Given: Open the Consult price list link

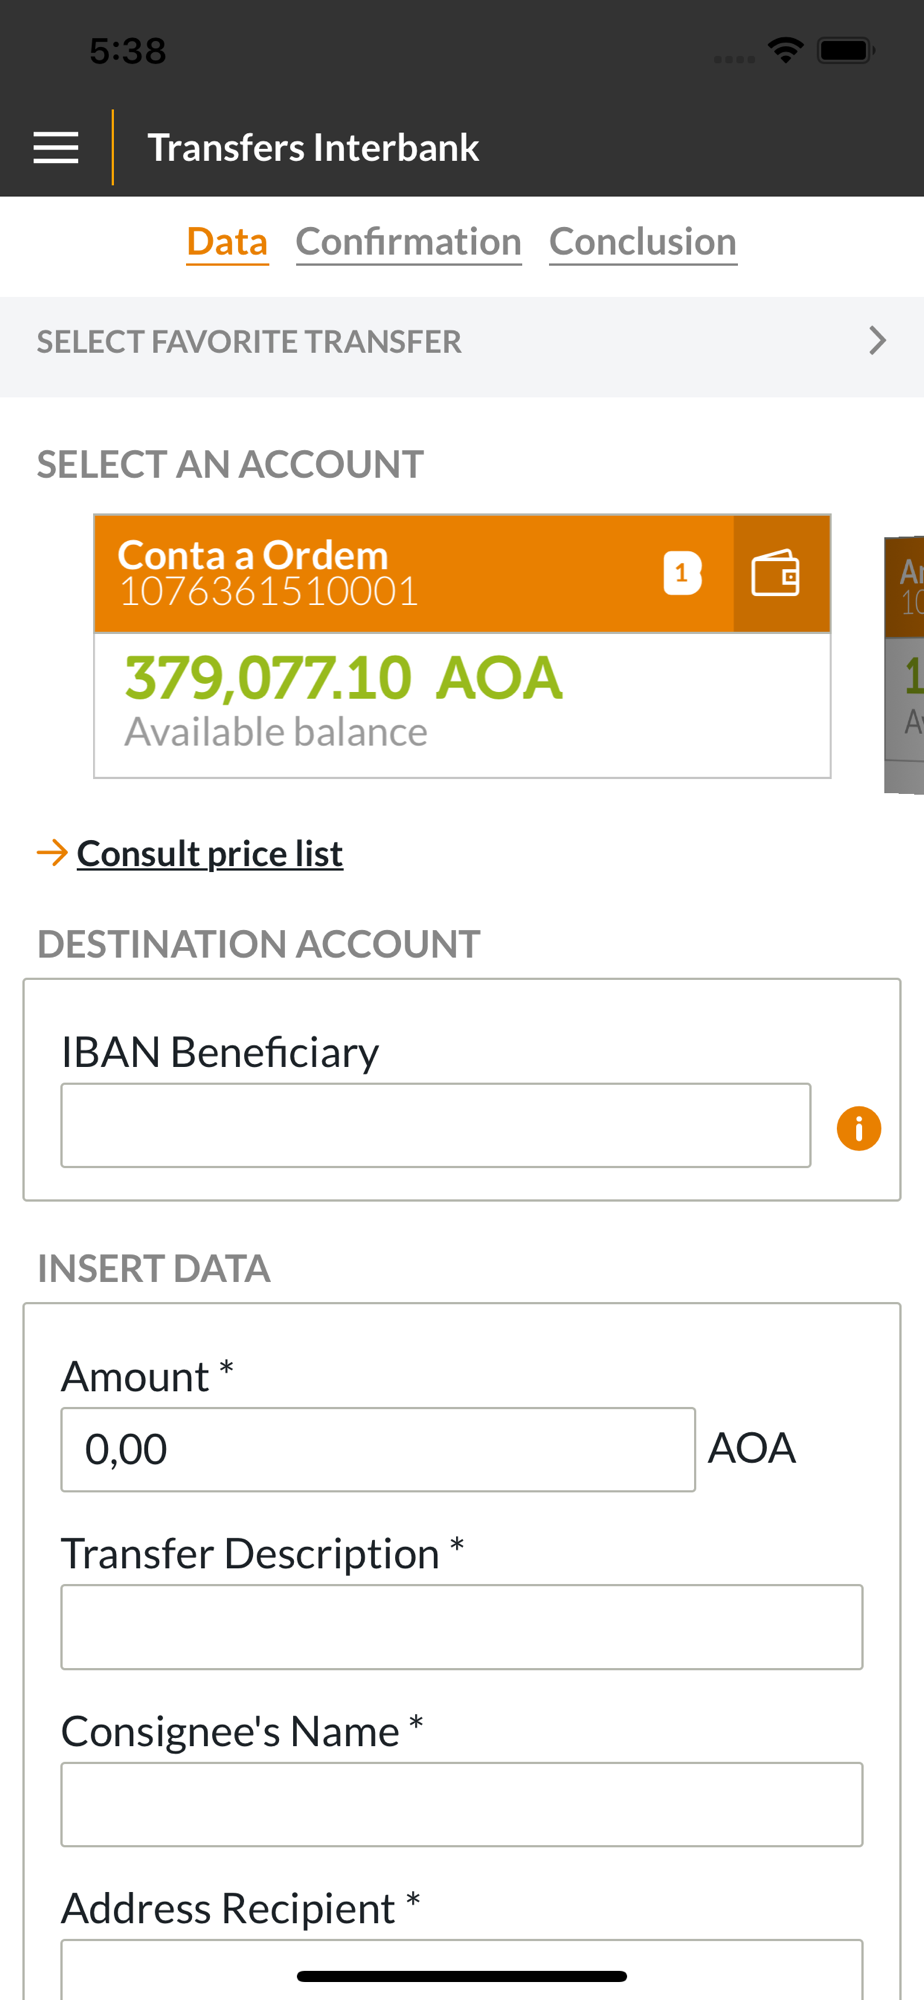Looking at the screenshot, I should (x=210, y=853).
